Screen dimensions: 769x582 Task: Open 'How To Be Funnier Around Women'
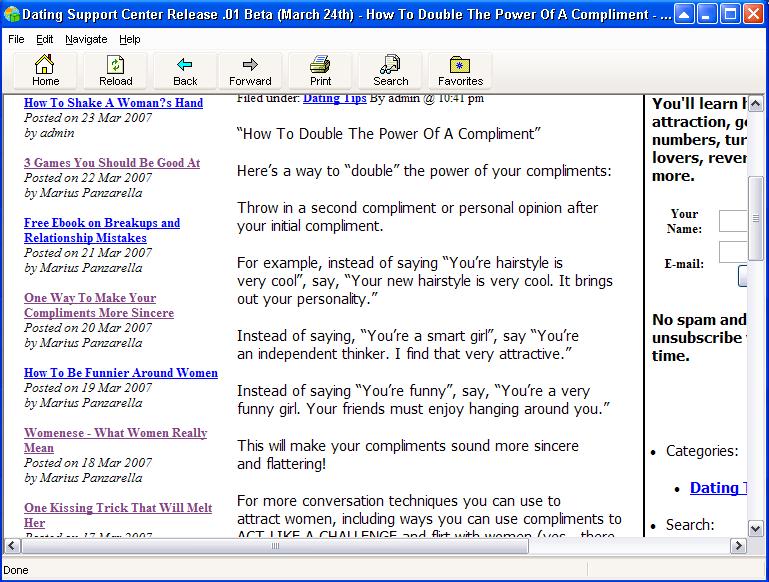click(121, 373)
